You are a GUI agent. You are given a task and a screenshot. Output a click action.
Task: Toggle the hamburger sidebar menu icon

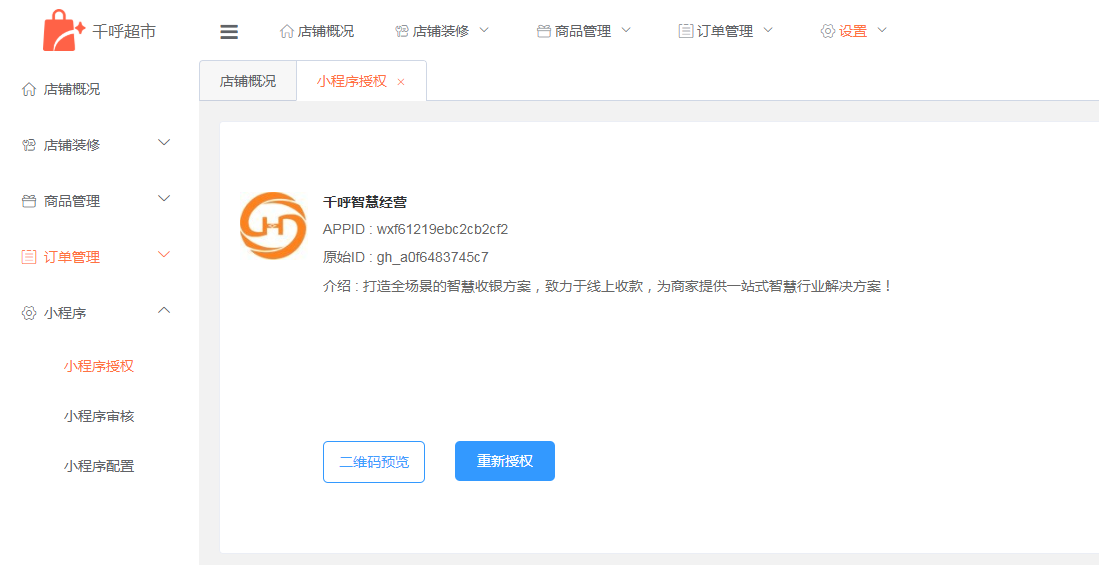click(x=229, y=32)
